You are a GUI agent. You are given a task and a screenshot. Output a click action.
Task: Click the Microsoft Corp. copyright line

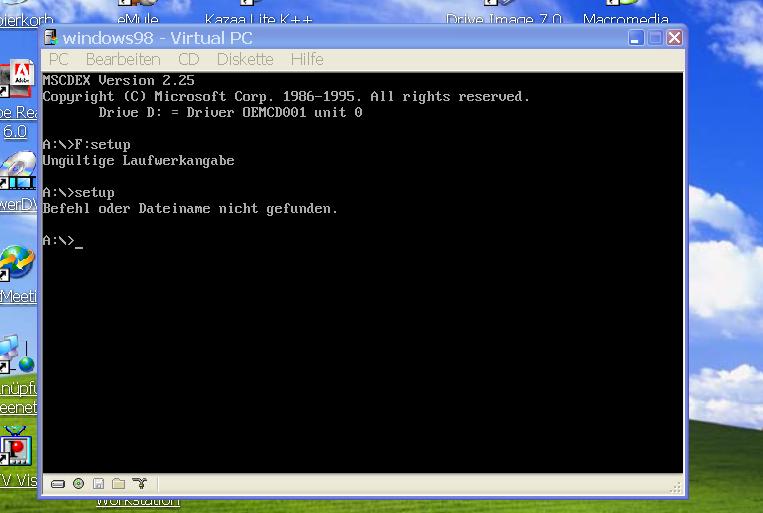(x=286, y=96)
